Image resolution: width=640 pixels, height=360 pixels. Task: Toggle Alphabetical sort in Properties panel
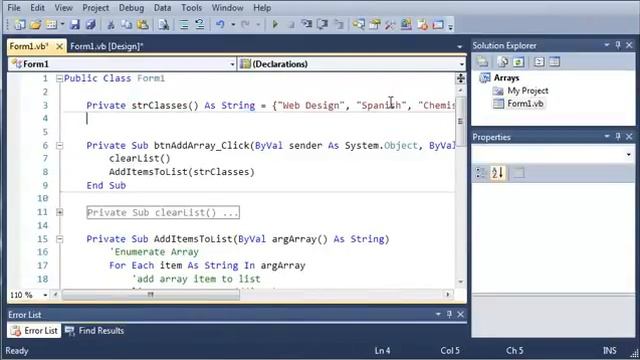pyautogui.click(x=497, y=173)
